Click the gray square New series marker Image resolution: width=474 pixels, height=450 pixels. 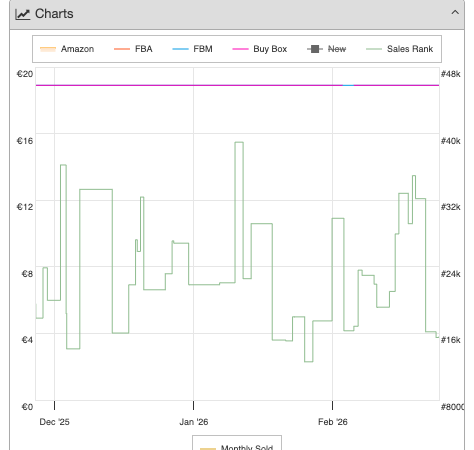315,49
